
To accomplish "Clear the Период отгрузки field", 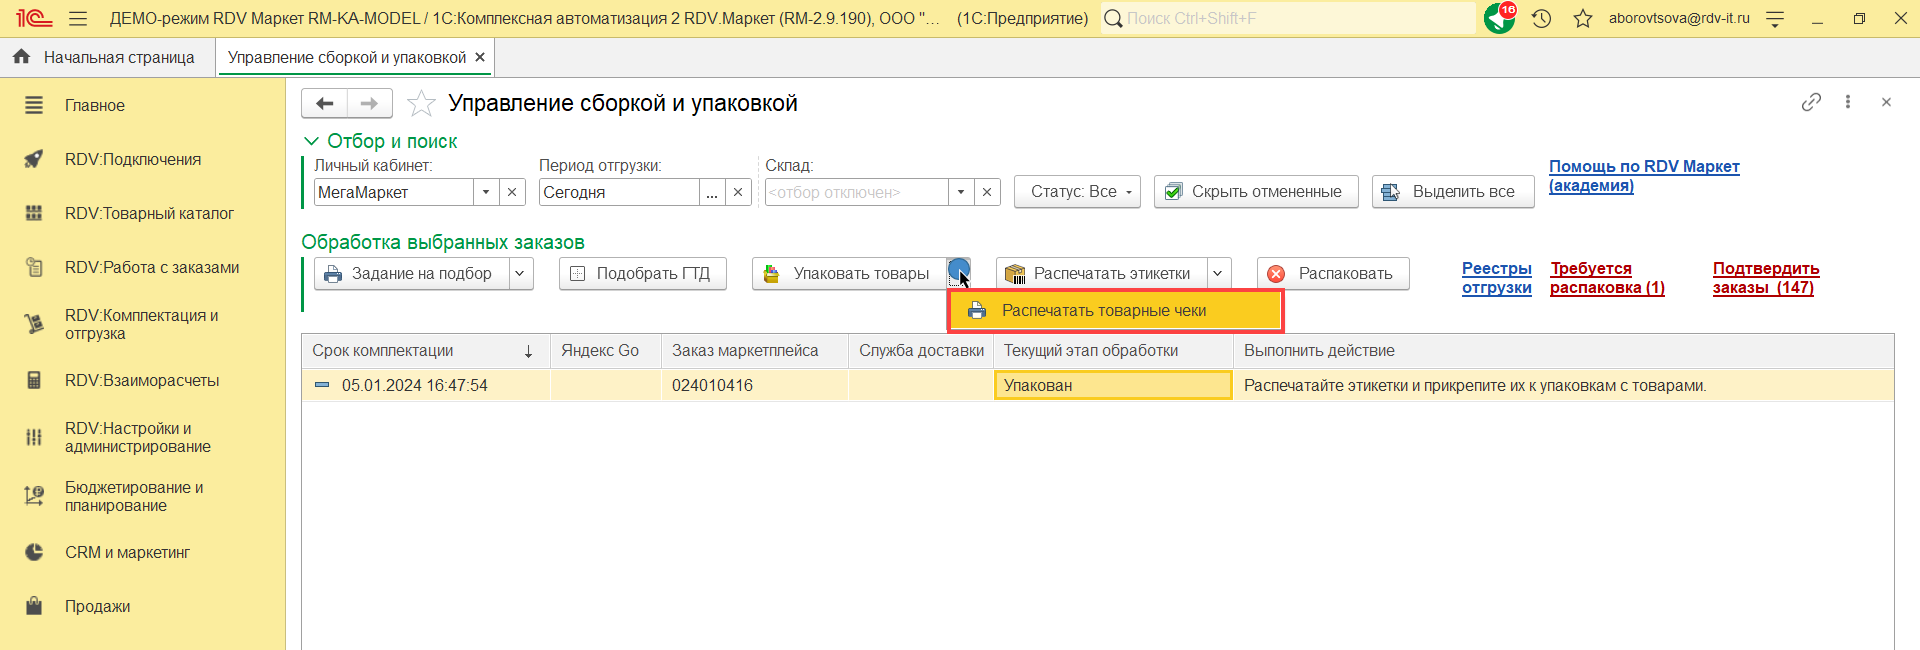I will pos(738,192).
